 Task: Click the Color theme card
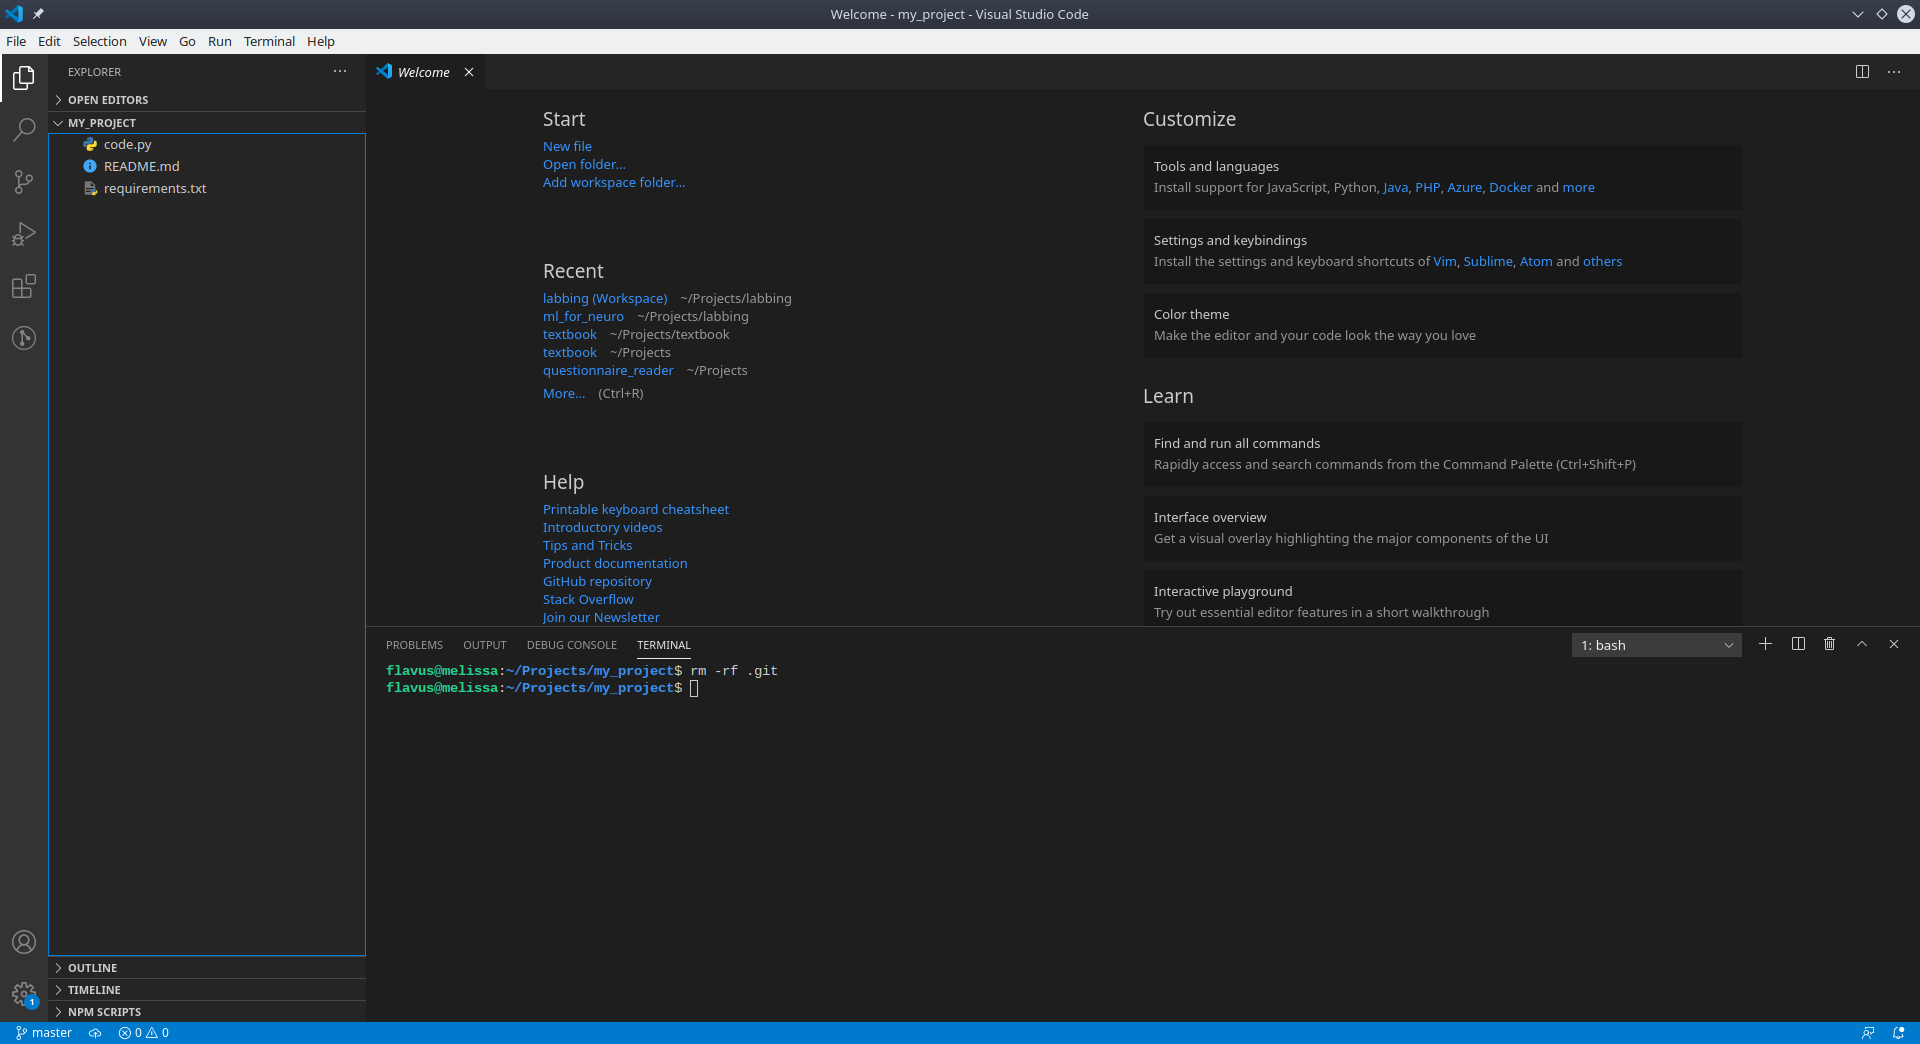pos(1442,325)
